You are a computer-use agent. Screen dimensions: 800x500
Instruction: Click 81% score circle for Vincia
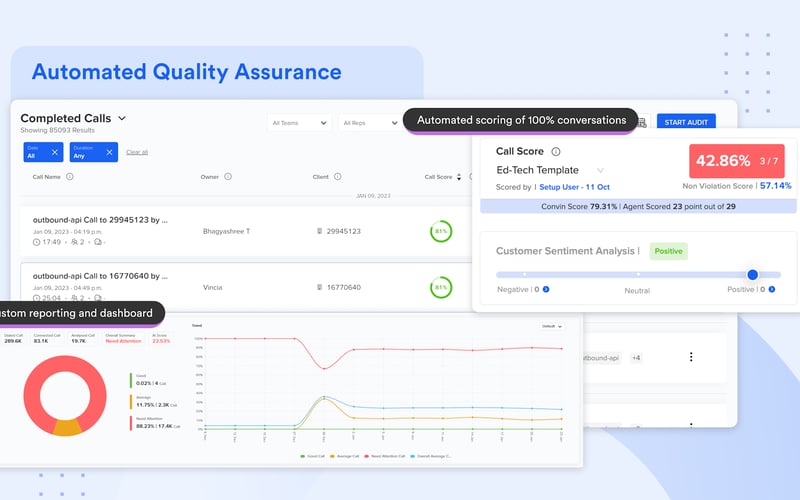[x=441, y=287]
